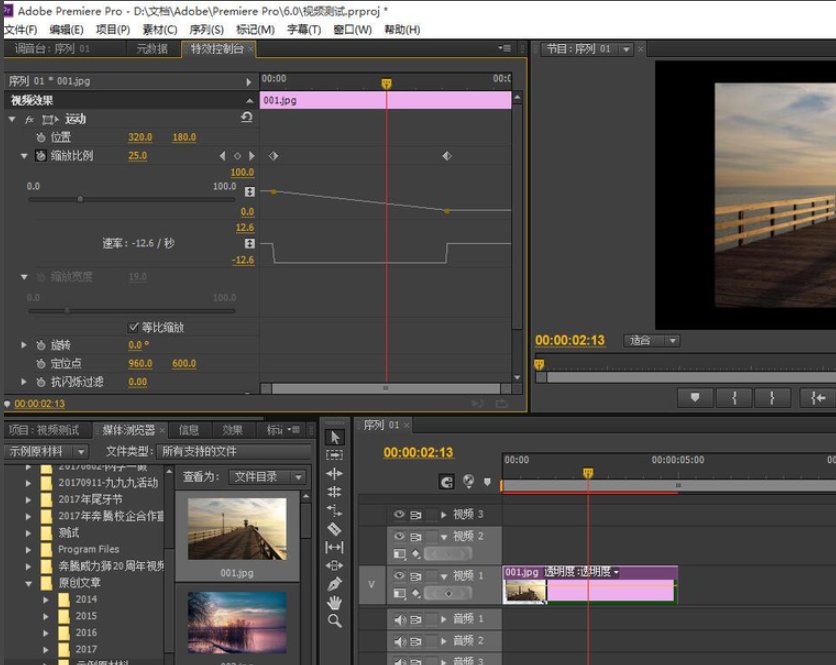Screen dimensions: 836x665
Task: Reset the 运动 effect parameters
Action: click(x=247, y=118)
